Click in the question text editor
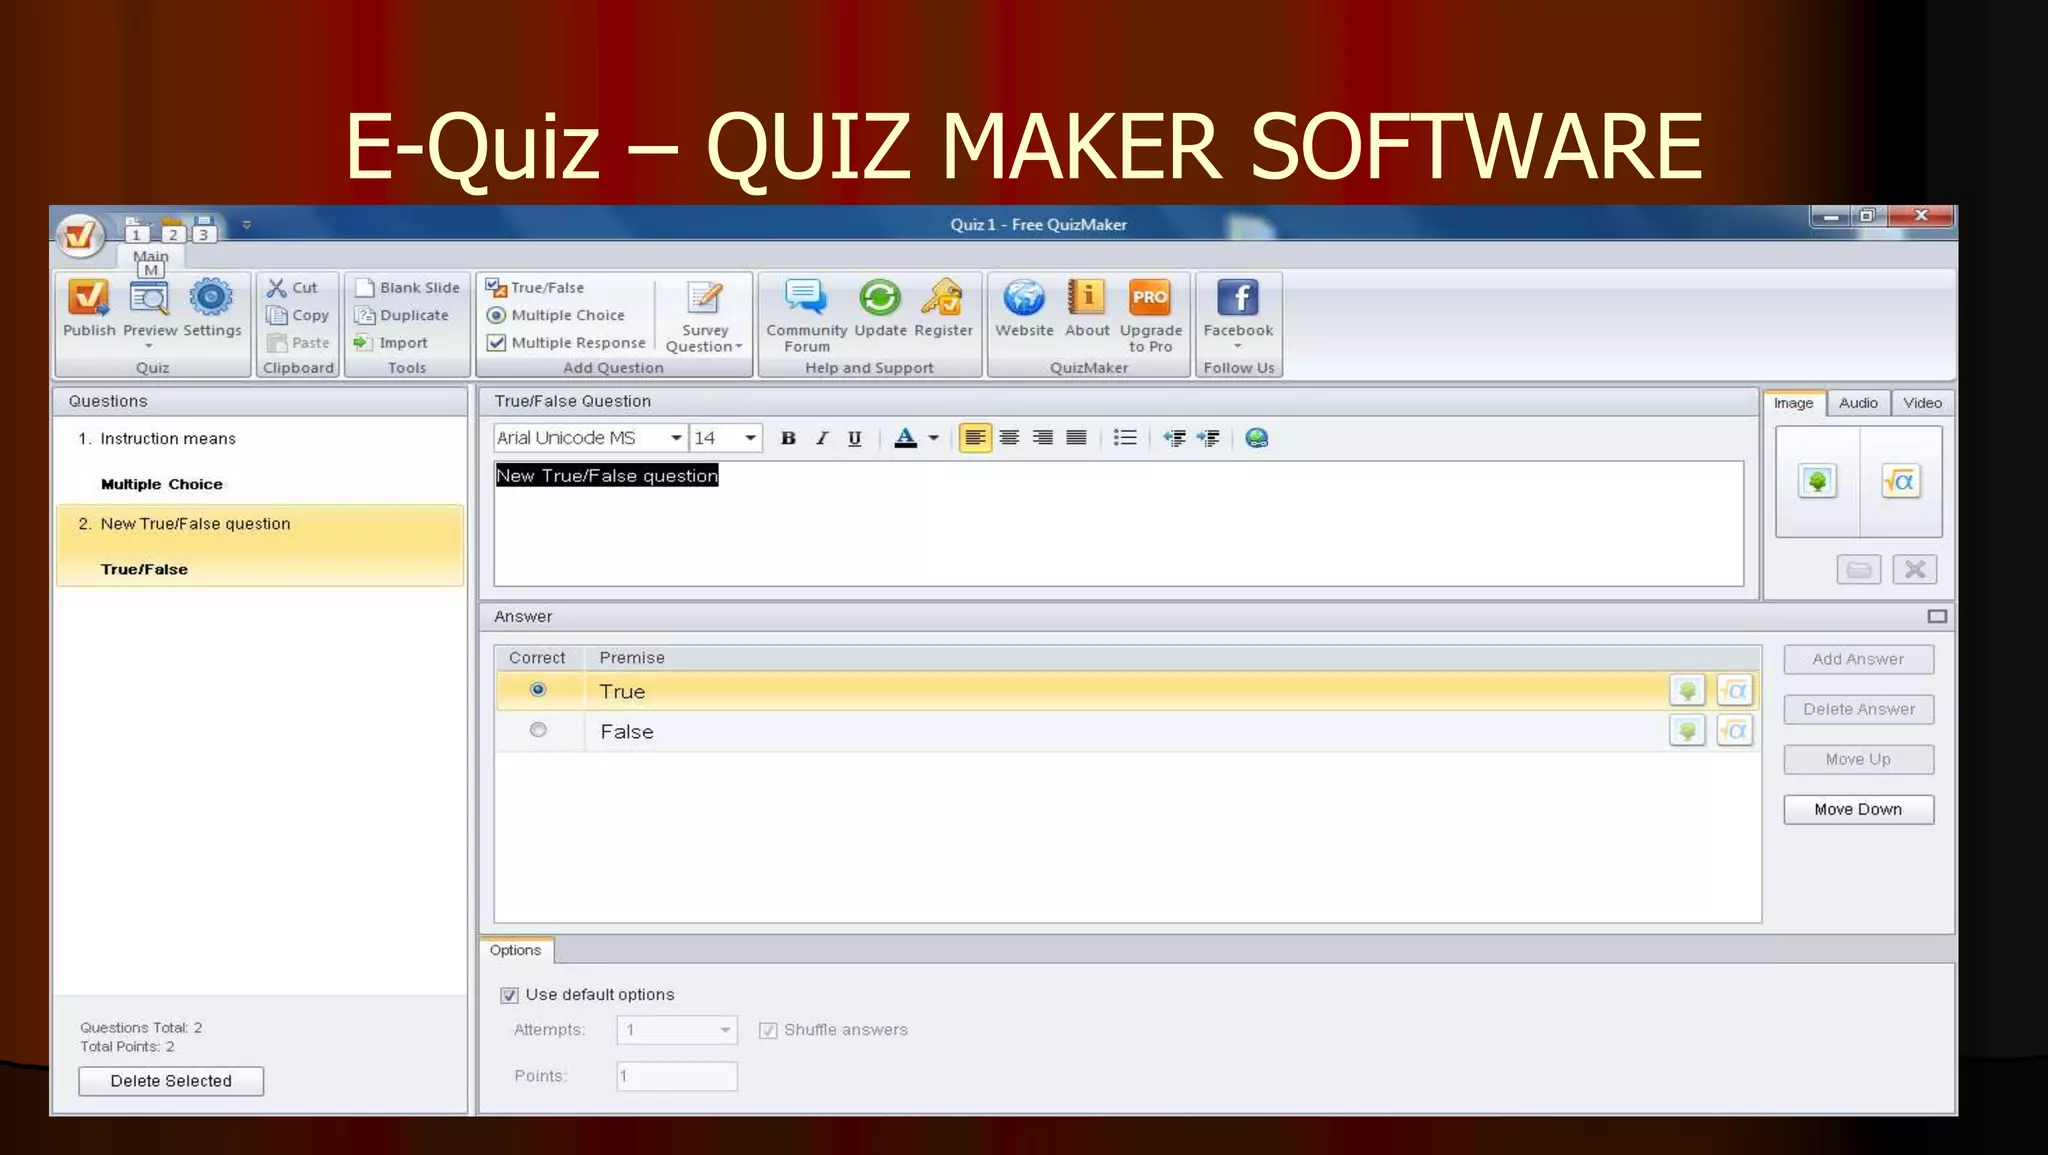 1118,523
